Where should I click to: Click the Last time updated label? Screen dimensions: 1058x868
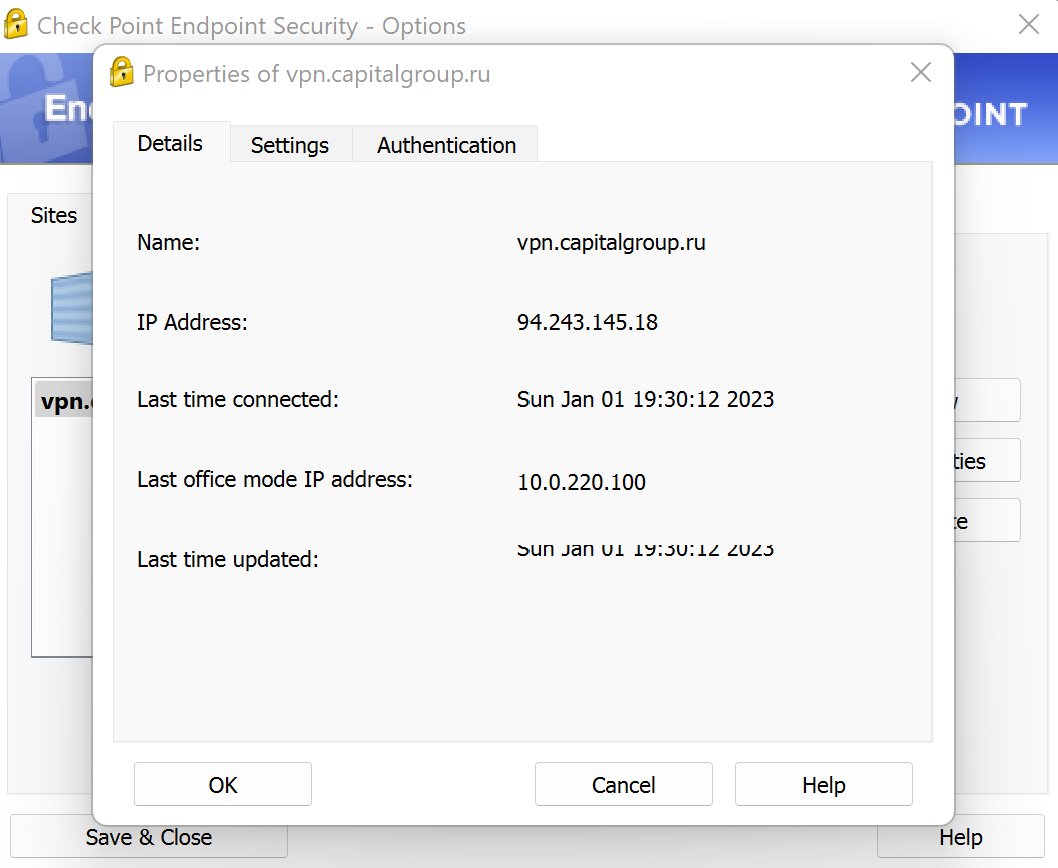227,559
